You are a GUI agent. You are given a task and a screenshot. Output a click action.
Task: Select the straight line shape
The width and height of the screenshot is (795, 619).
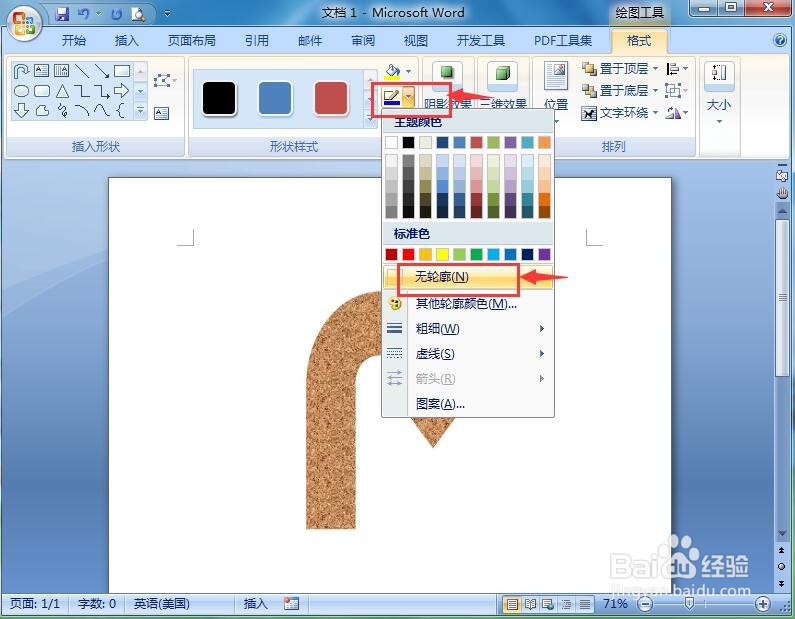click(81, 71)
